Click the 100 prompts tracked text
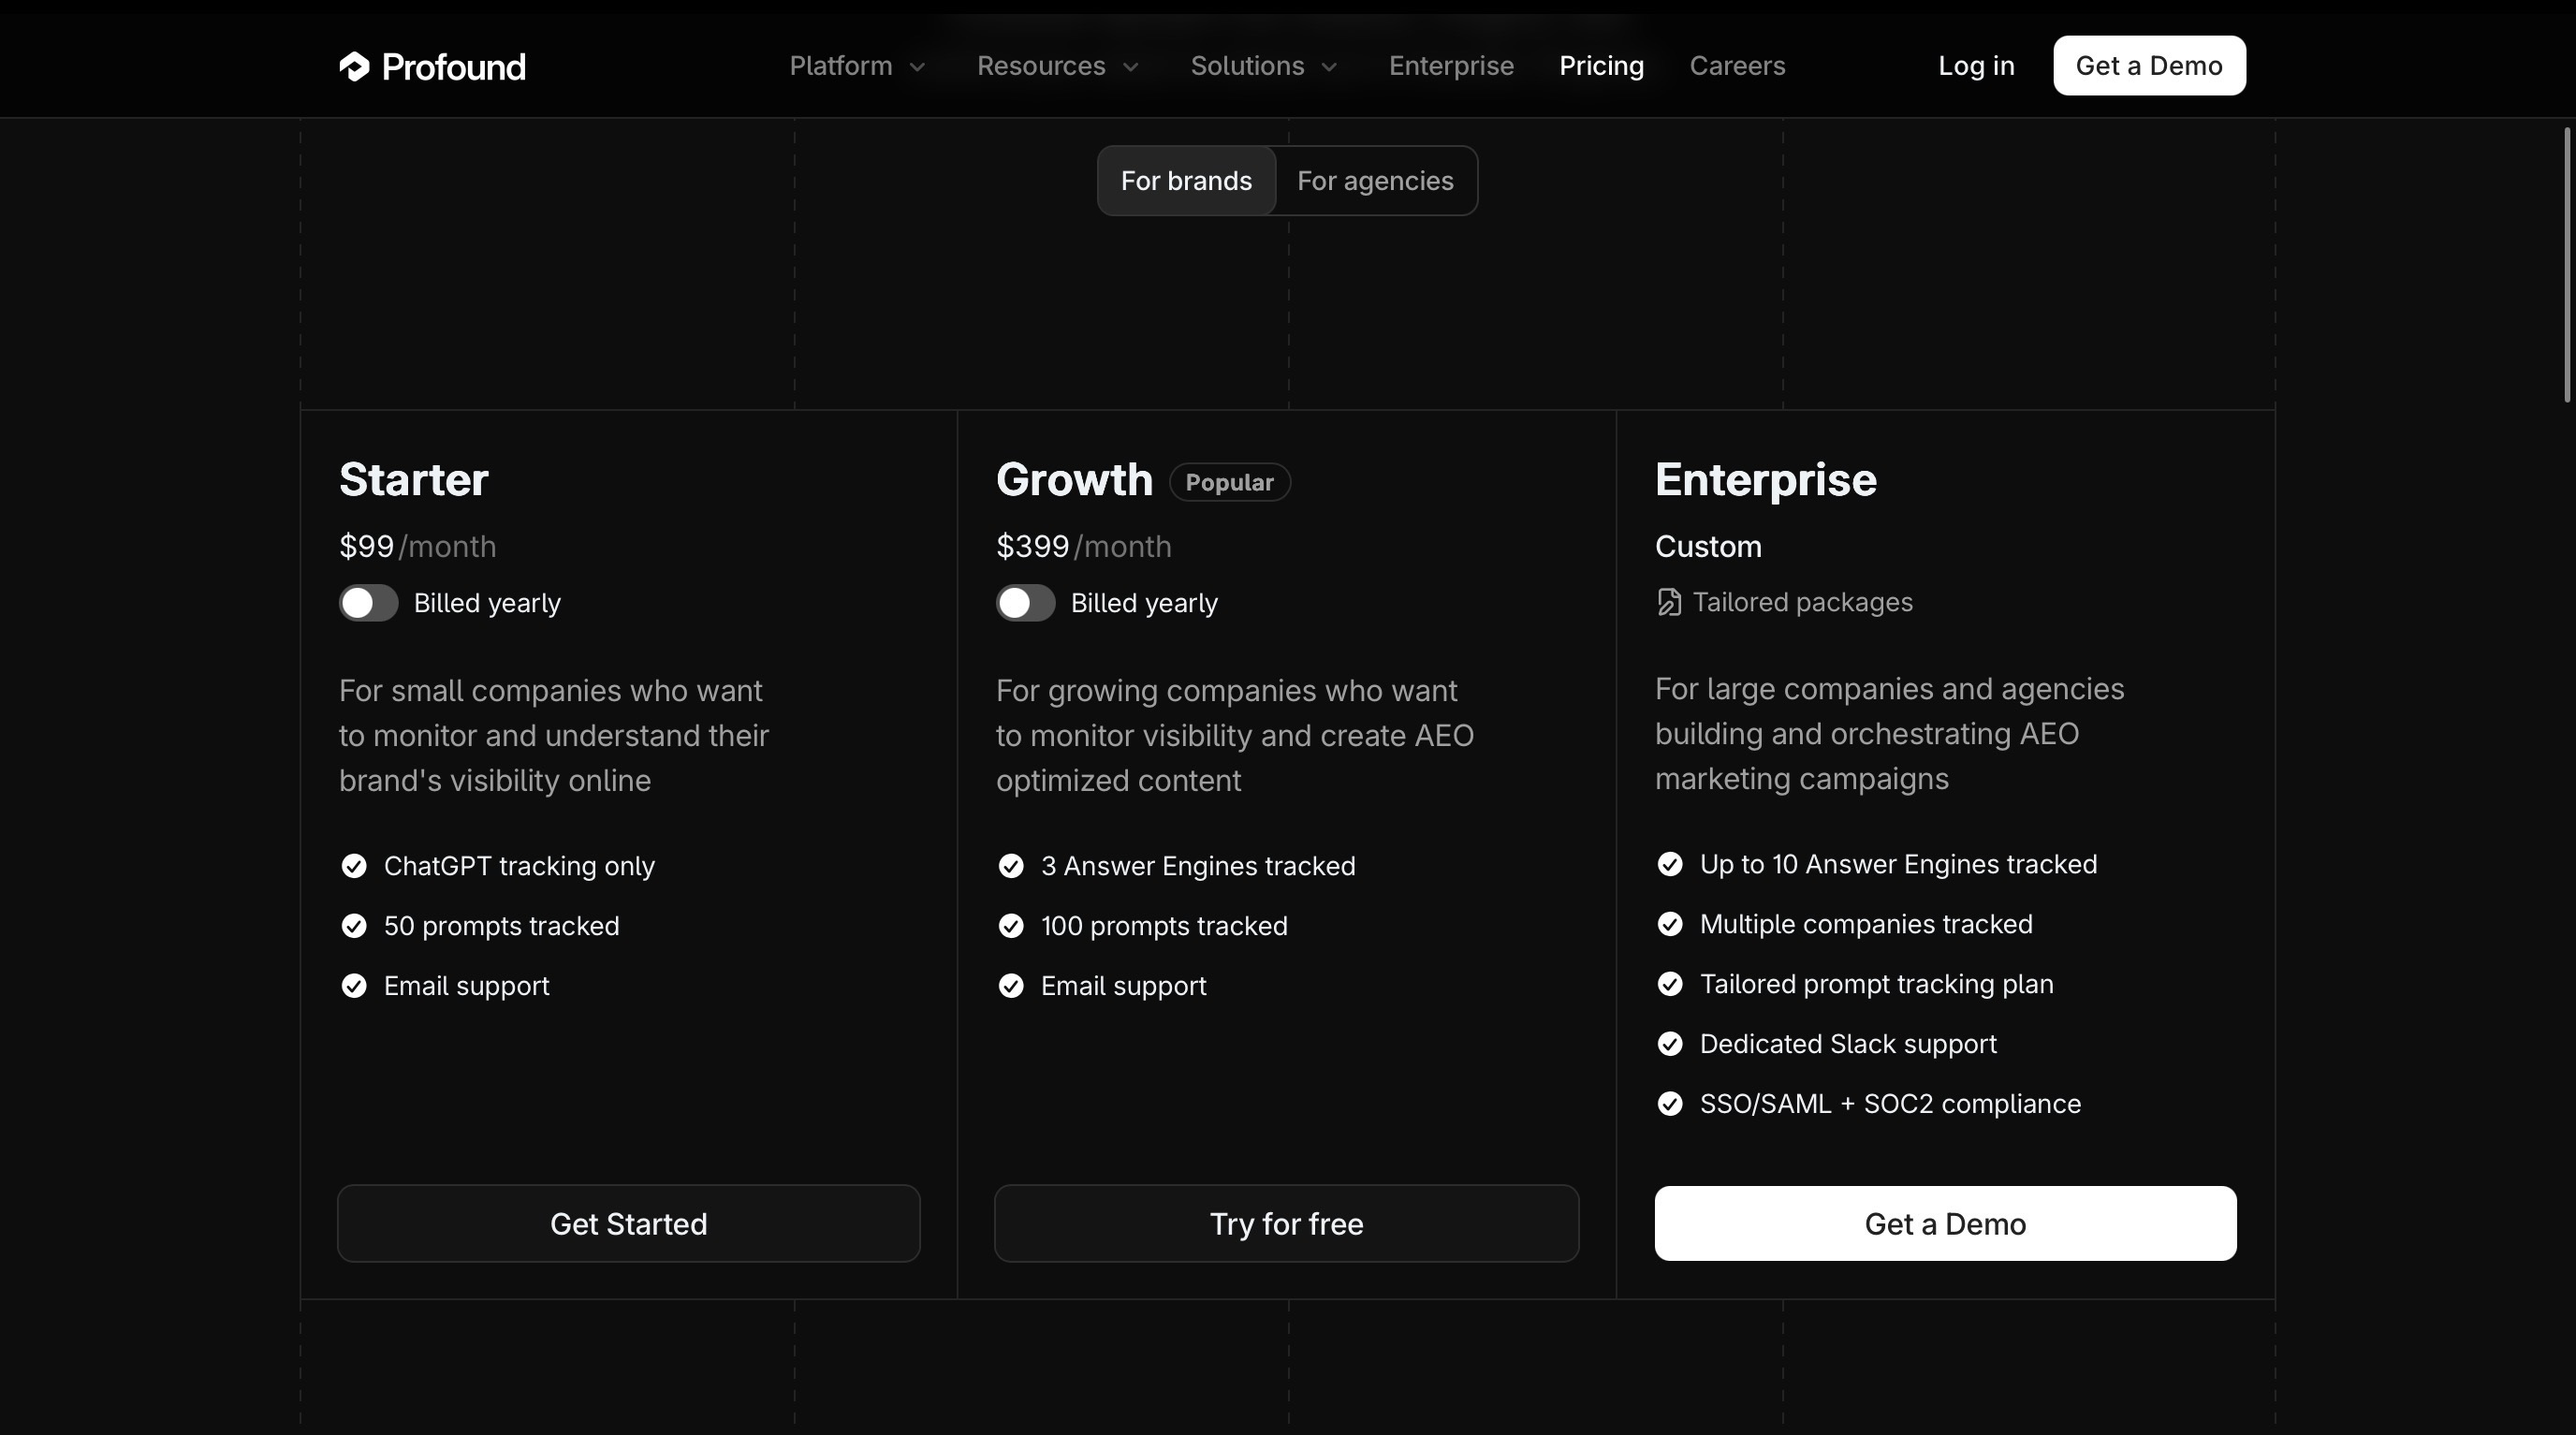The width and height of the screenshot is (2576, 1435). click(1164, 926)
